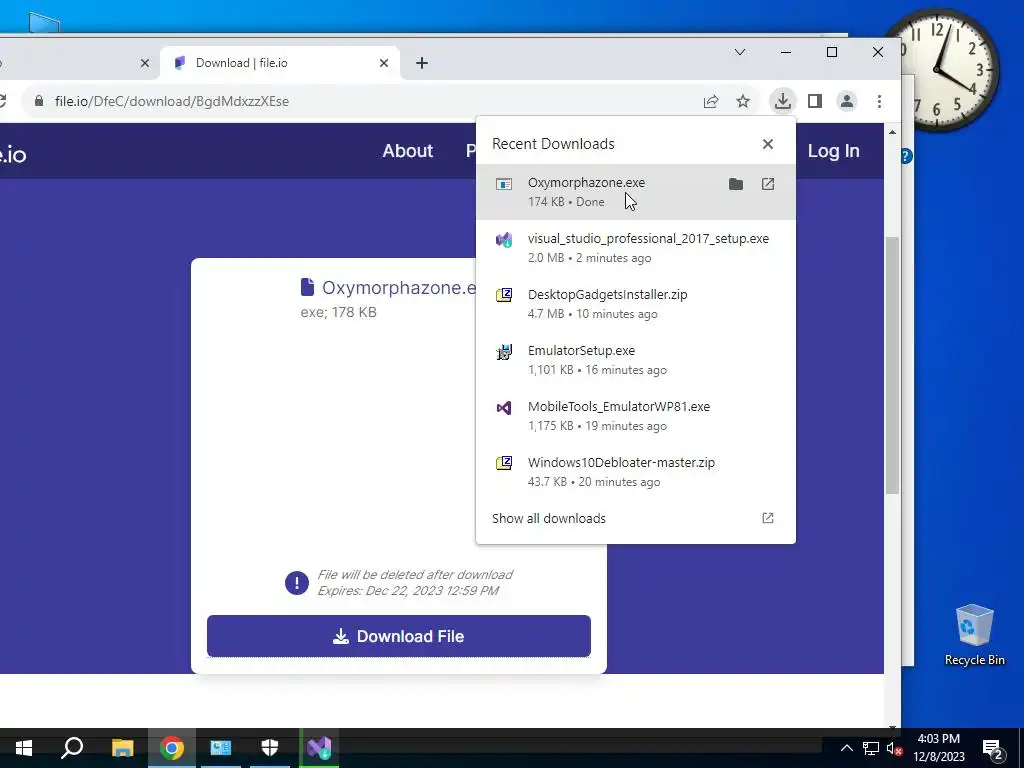Screen dimensions: 1024x768
Task: Click the Windows10Debloater zip file icon
Action: (504, 464)
